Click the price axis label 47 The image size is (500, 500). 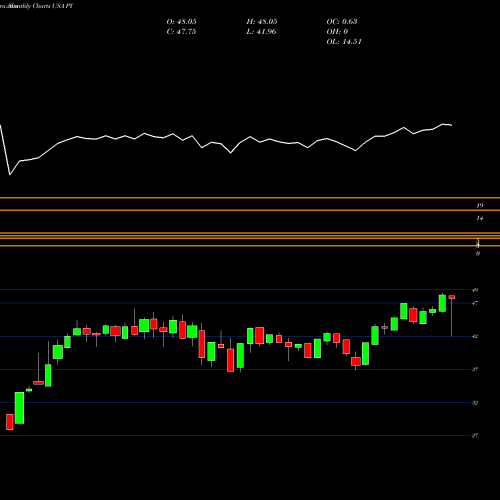(x=475, y=303)
